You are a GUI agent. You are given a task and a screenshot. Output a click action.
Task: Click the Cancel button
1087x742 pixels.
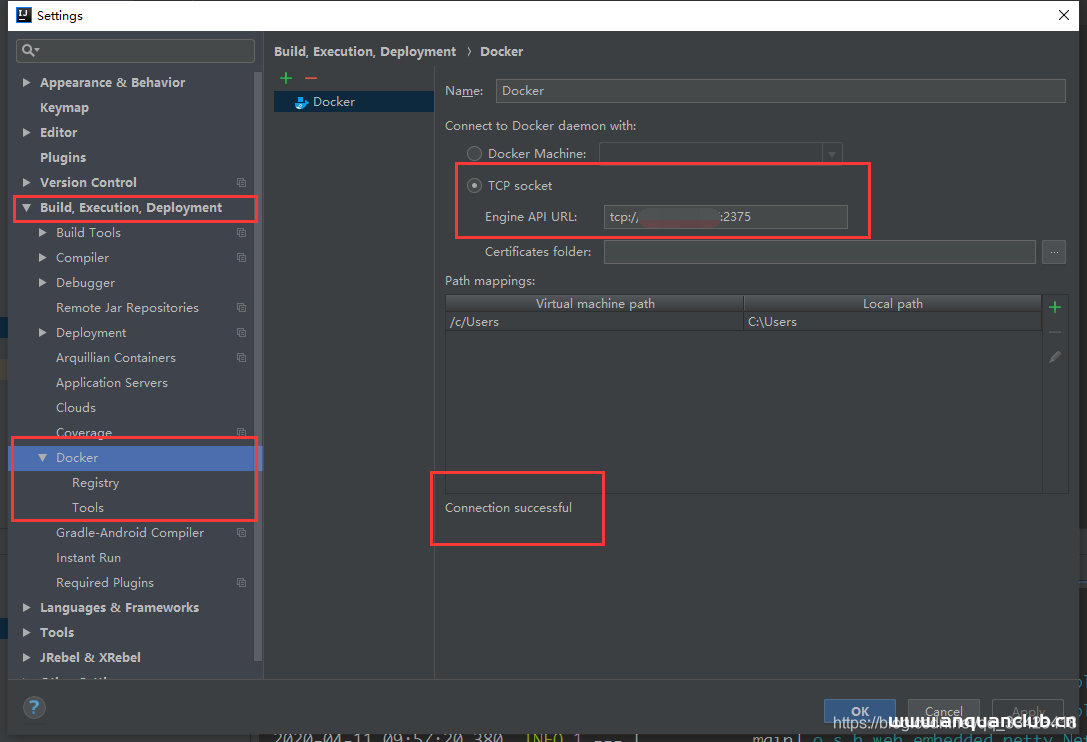[943, 711]
